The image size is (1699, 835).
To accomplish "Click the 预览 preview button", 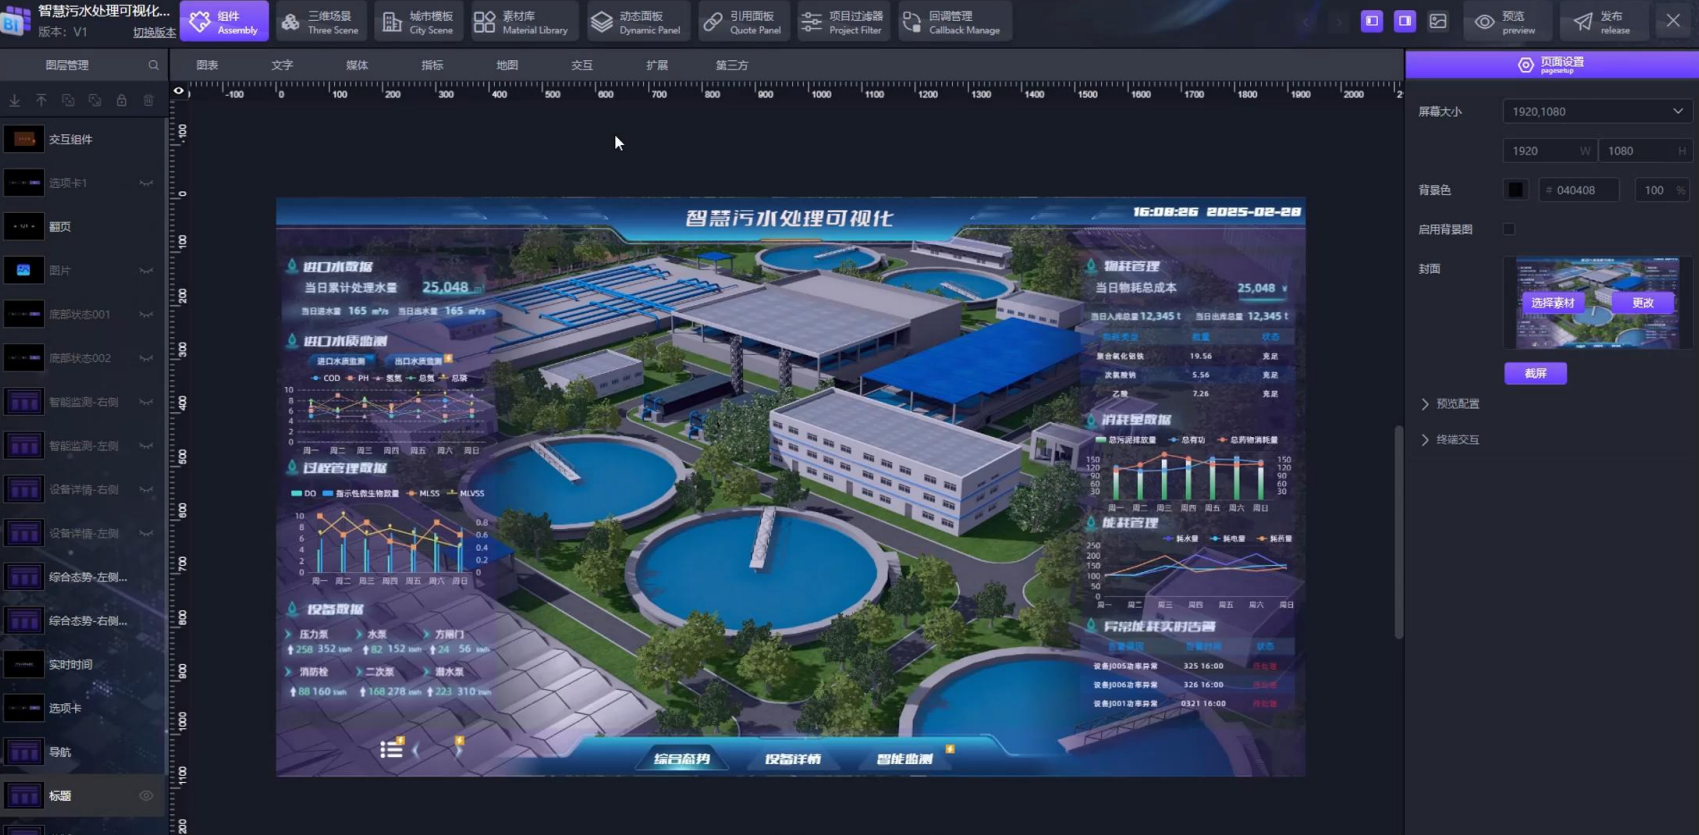I will (1505, 21).
